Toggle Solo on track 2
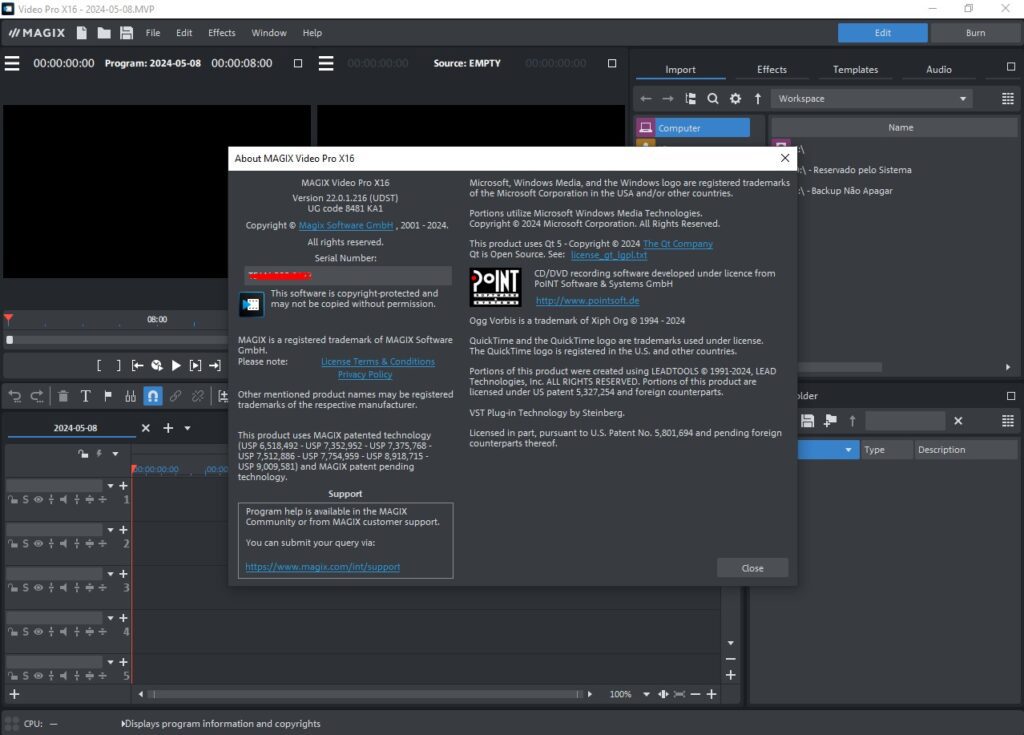 coord(26,542)
